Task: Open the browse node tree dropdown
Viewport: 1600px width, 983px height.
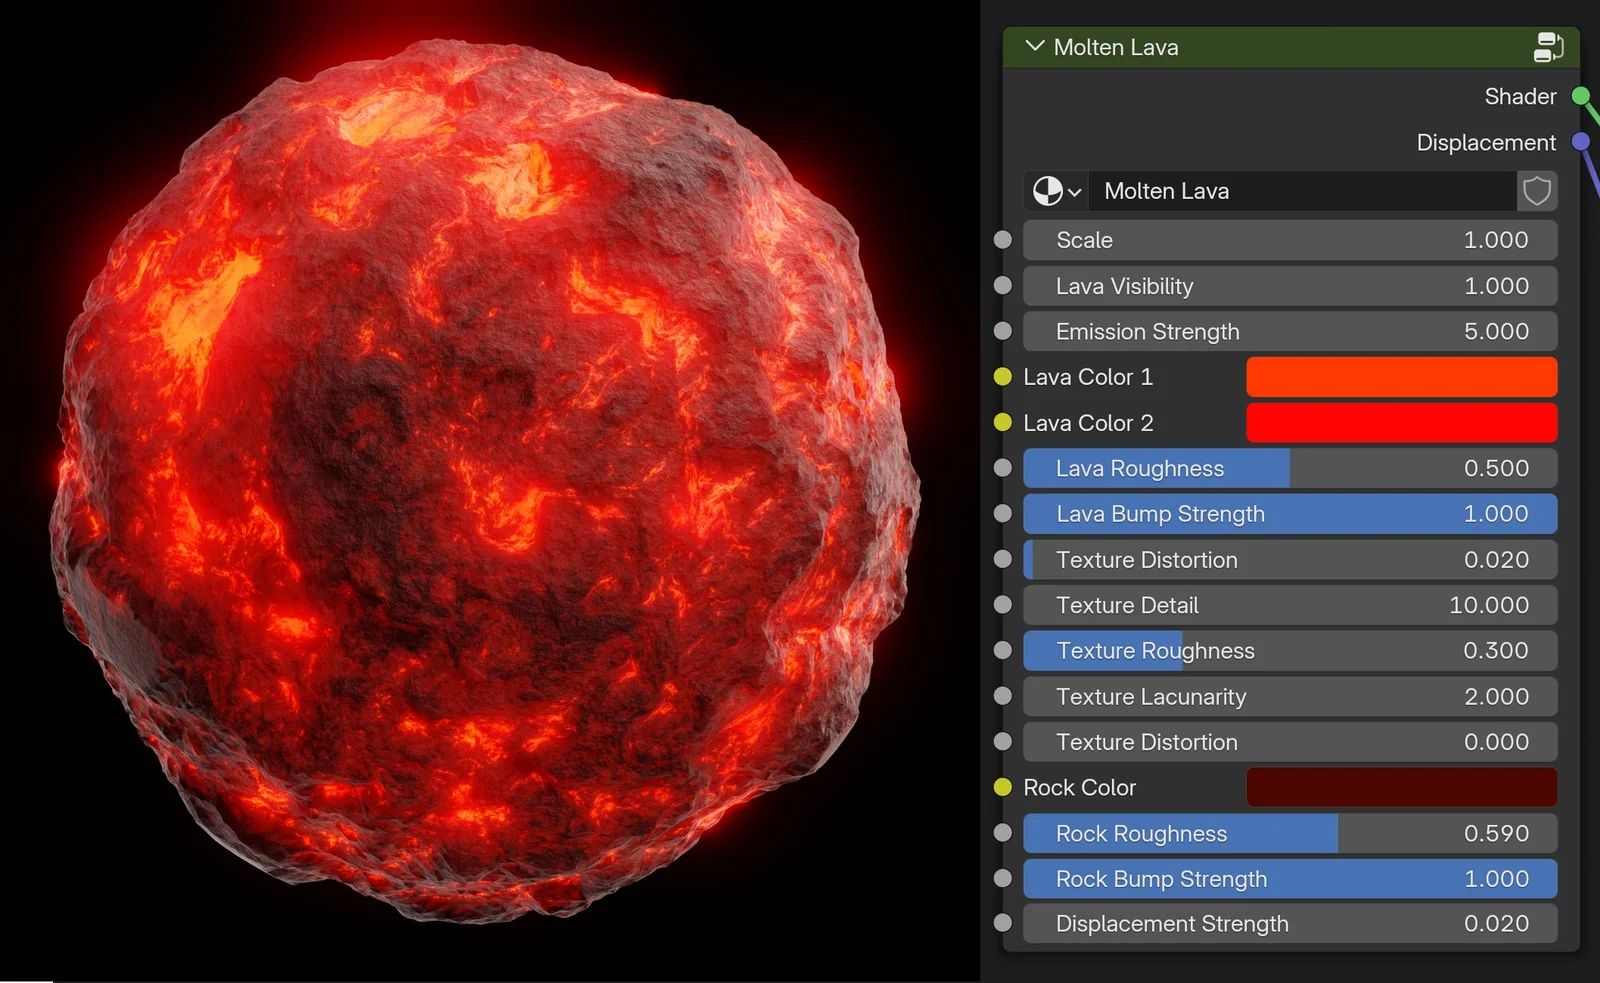Action: (x=1054, y=191)
